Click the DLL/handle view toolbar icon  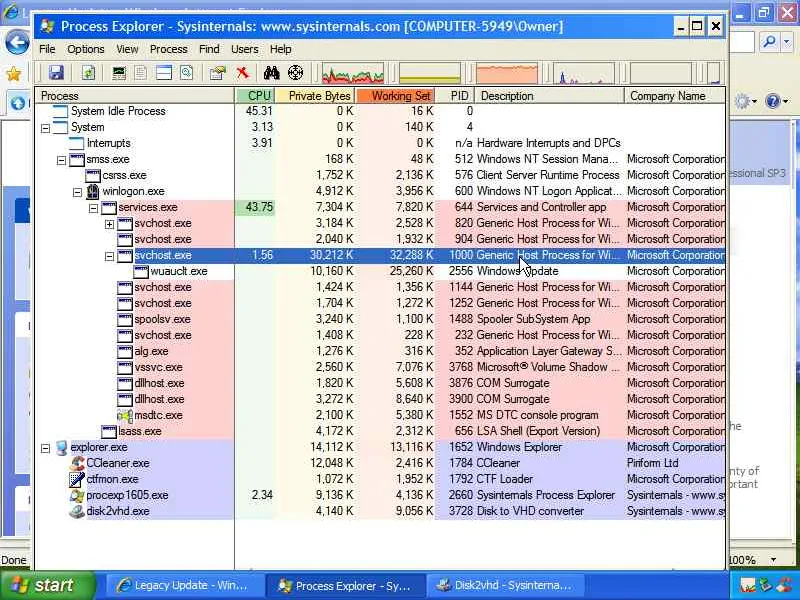click(187, 73)
